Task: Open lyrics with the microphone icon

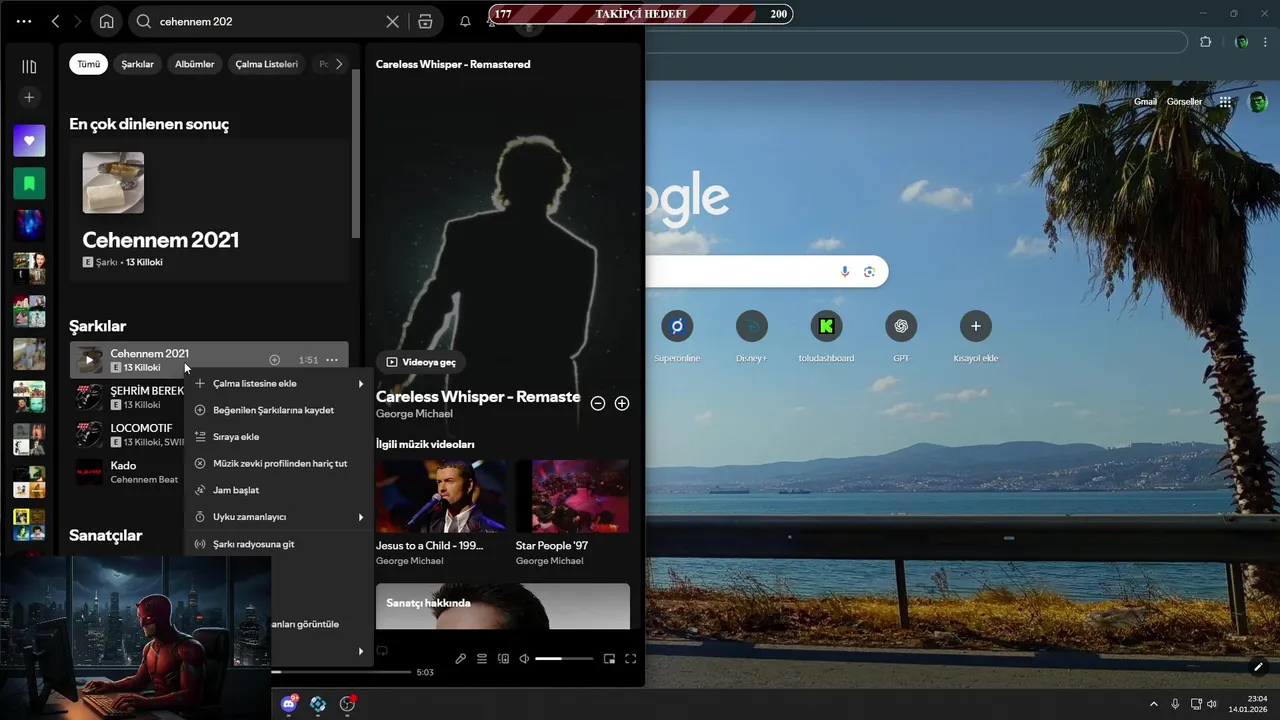Action: [460, 659]
